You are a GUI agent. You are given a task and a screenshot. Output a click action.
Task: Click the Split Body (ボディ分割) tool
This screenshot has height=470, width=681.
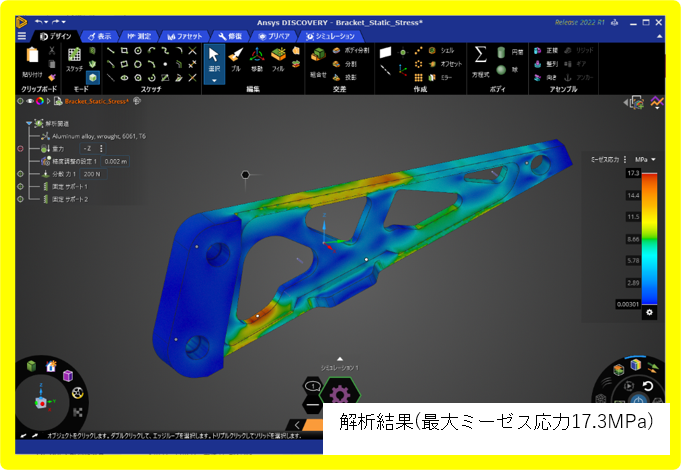coord(351,50)
